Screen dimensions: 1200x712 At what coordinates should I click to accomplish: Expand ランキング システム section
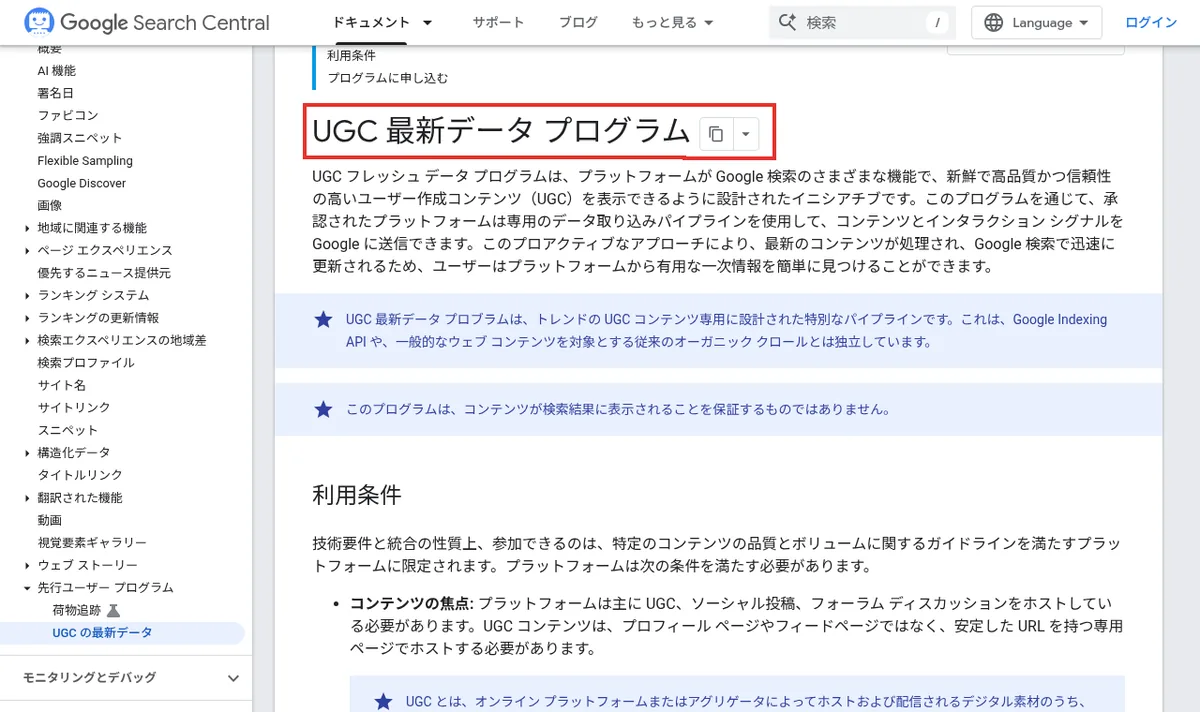pos(27,295)
